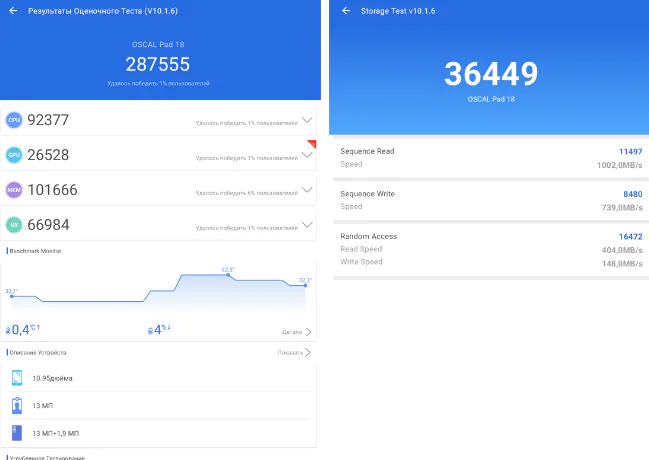Click the Sequence Write score 8480
This screenshot has width=649, height=460.
tap(633, 194)
